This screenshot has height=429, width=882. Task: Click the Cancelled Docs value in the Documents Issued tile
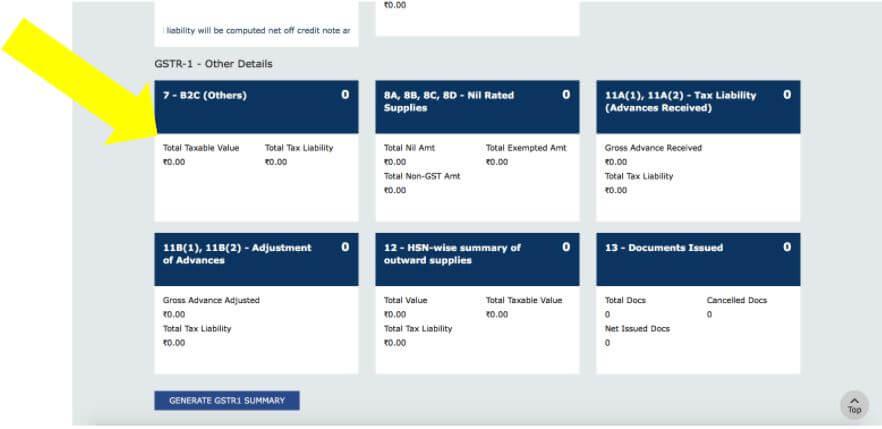coord(709,315)
